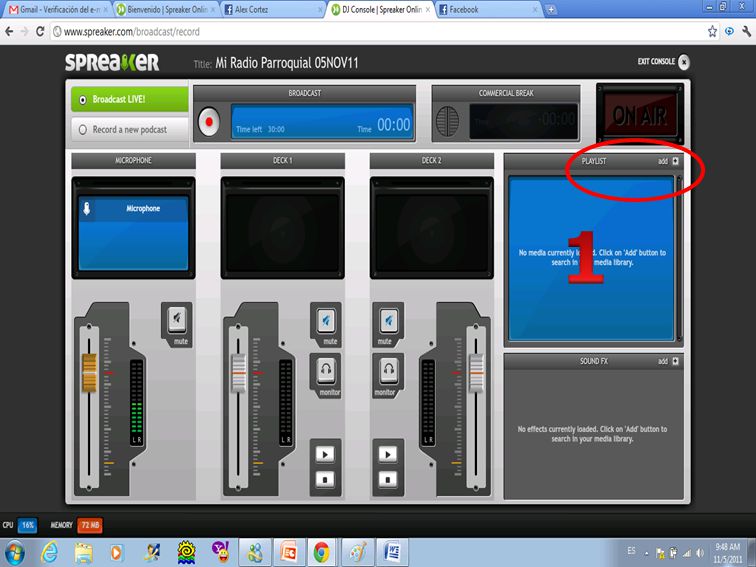The image size is (756, 567).
Task: Stop Deck 1 playback
Action: 325,480
